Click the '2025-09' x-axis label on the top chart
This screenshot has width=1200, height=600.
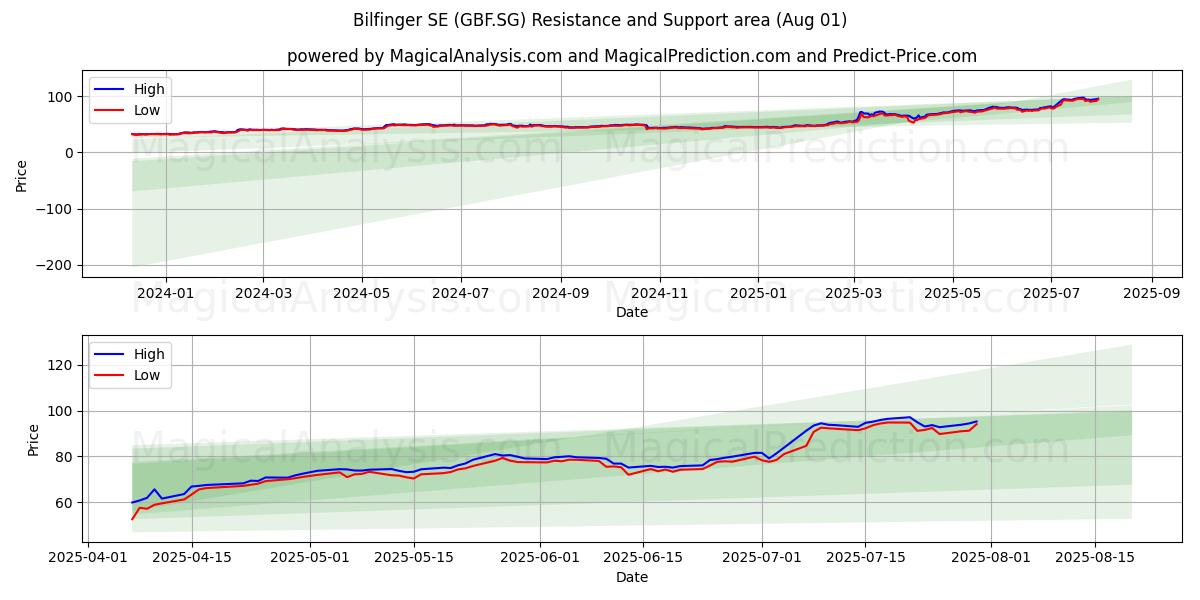(1151, 293)
